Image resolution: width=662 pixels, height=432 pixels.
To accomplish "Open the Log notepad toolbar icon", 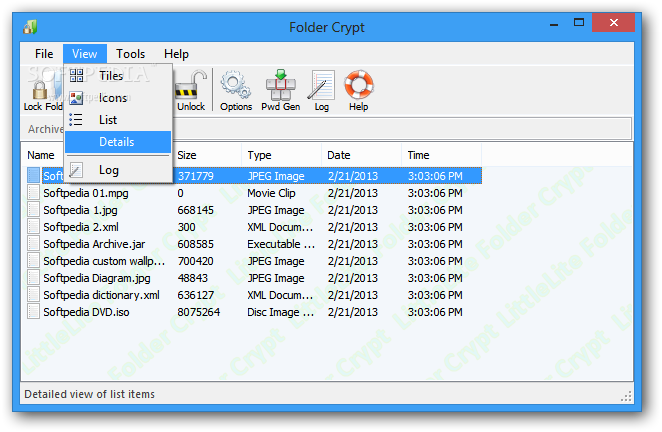I will tap(321, 85).
